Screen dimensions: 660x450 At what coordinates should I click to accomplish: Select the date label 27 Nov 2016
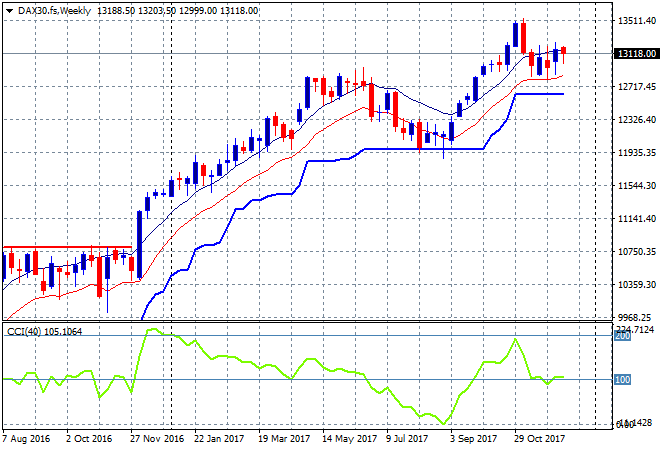click(157, 439)
